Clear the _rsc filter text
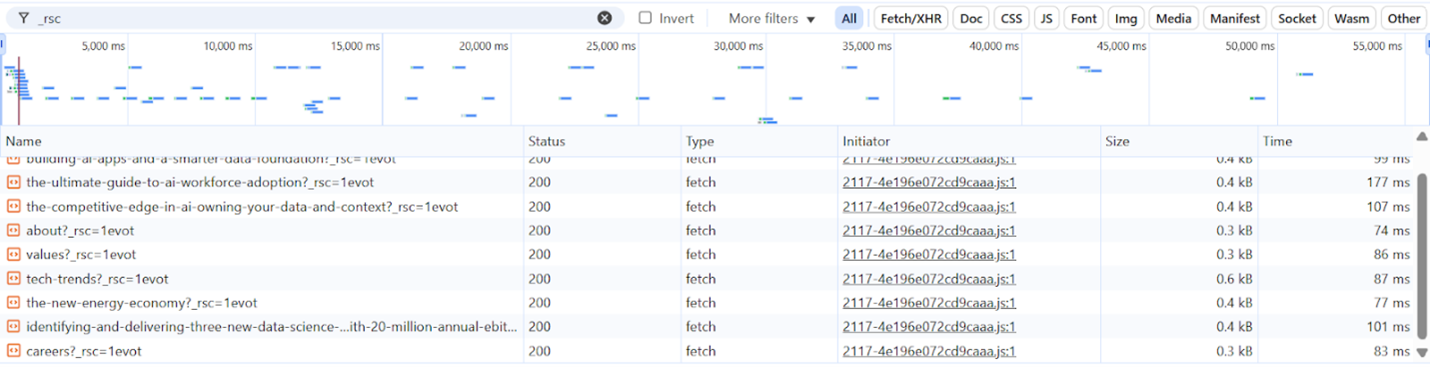The image size is (1430, 367). (x=604, y=18)
